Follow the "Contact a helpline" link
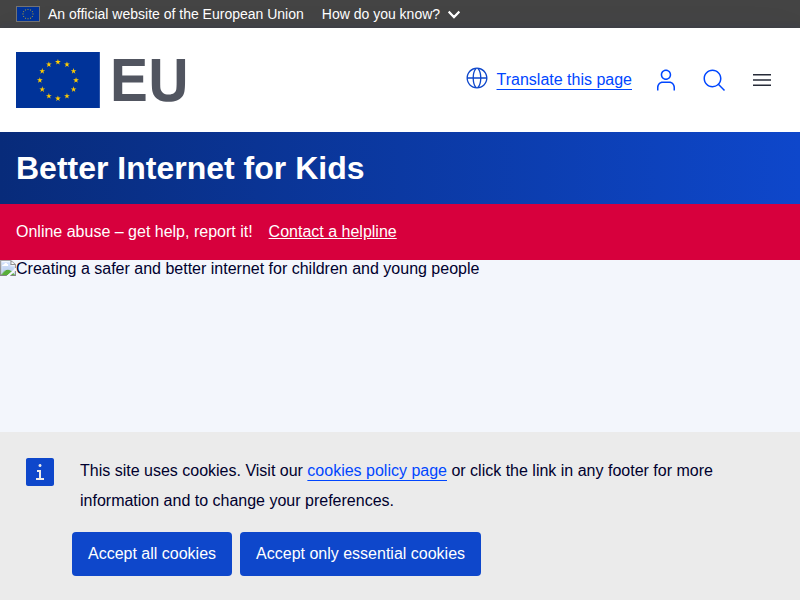The width and height of the screenshot is (800, 600). [x=332, y=231]
